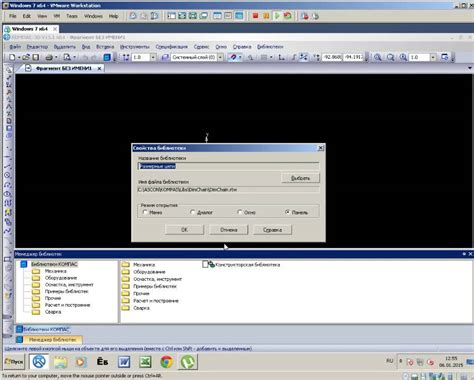Select Оснастка, инструмент folder in right list
This screenshot has height=380, width=474.
pyautogui.click(x=157, y=279)
